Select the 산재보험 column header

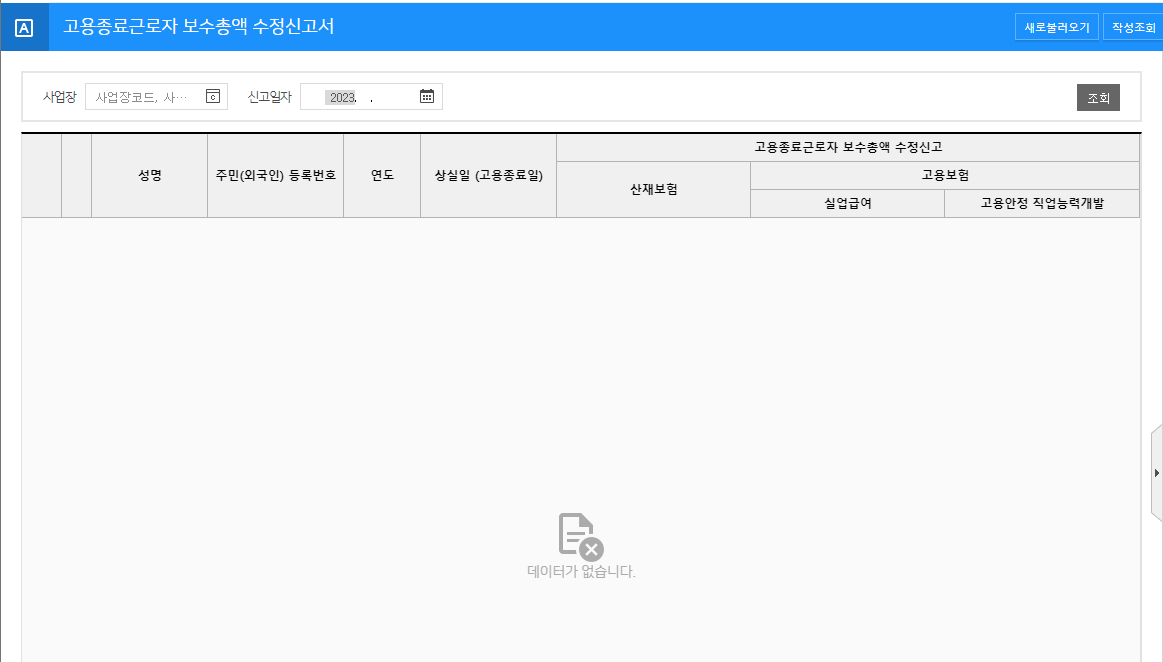point(653,190)
